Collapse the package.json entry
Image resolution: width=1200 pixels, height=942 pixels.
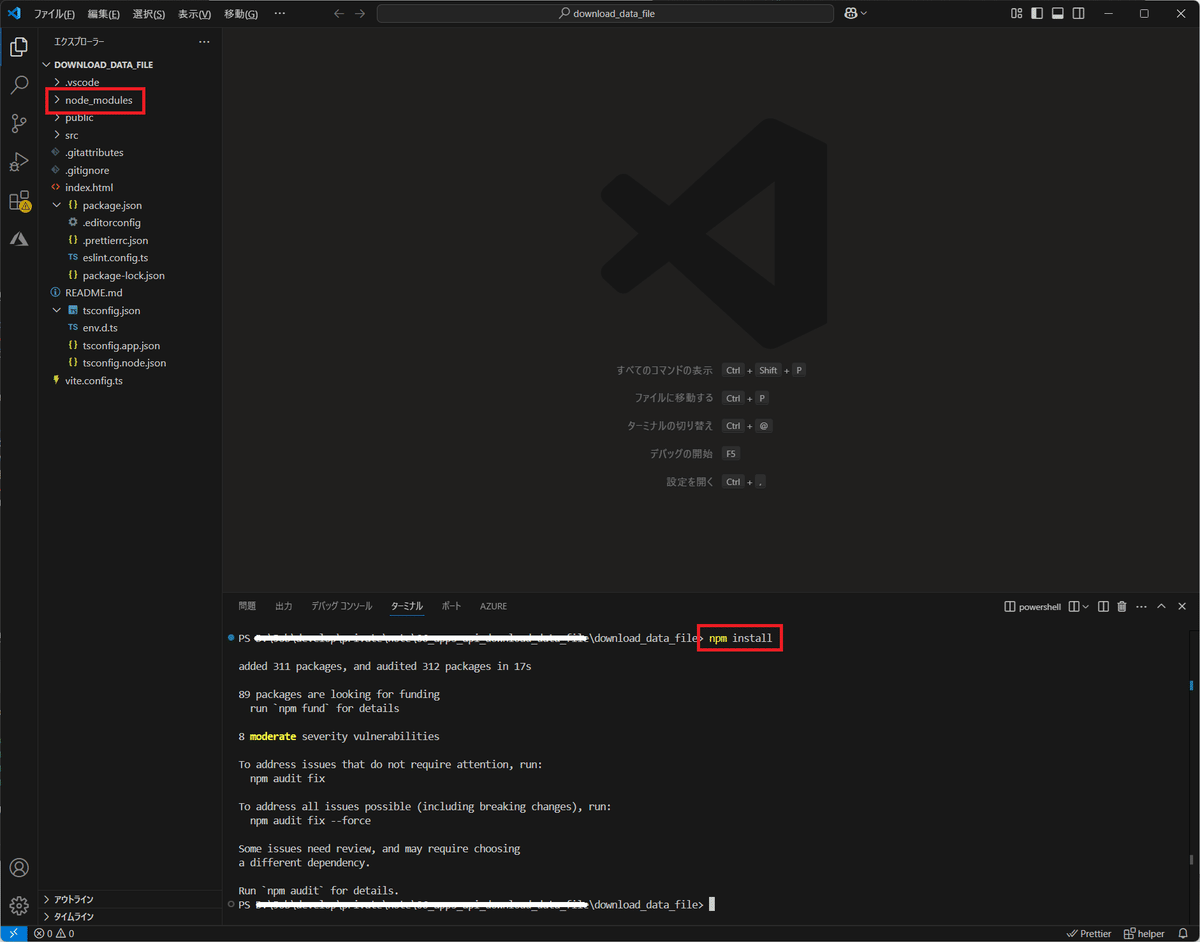[x=57, y=205]
